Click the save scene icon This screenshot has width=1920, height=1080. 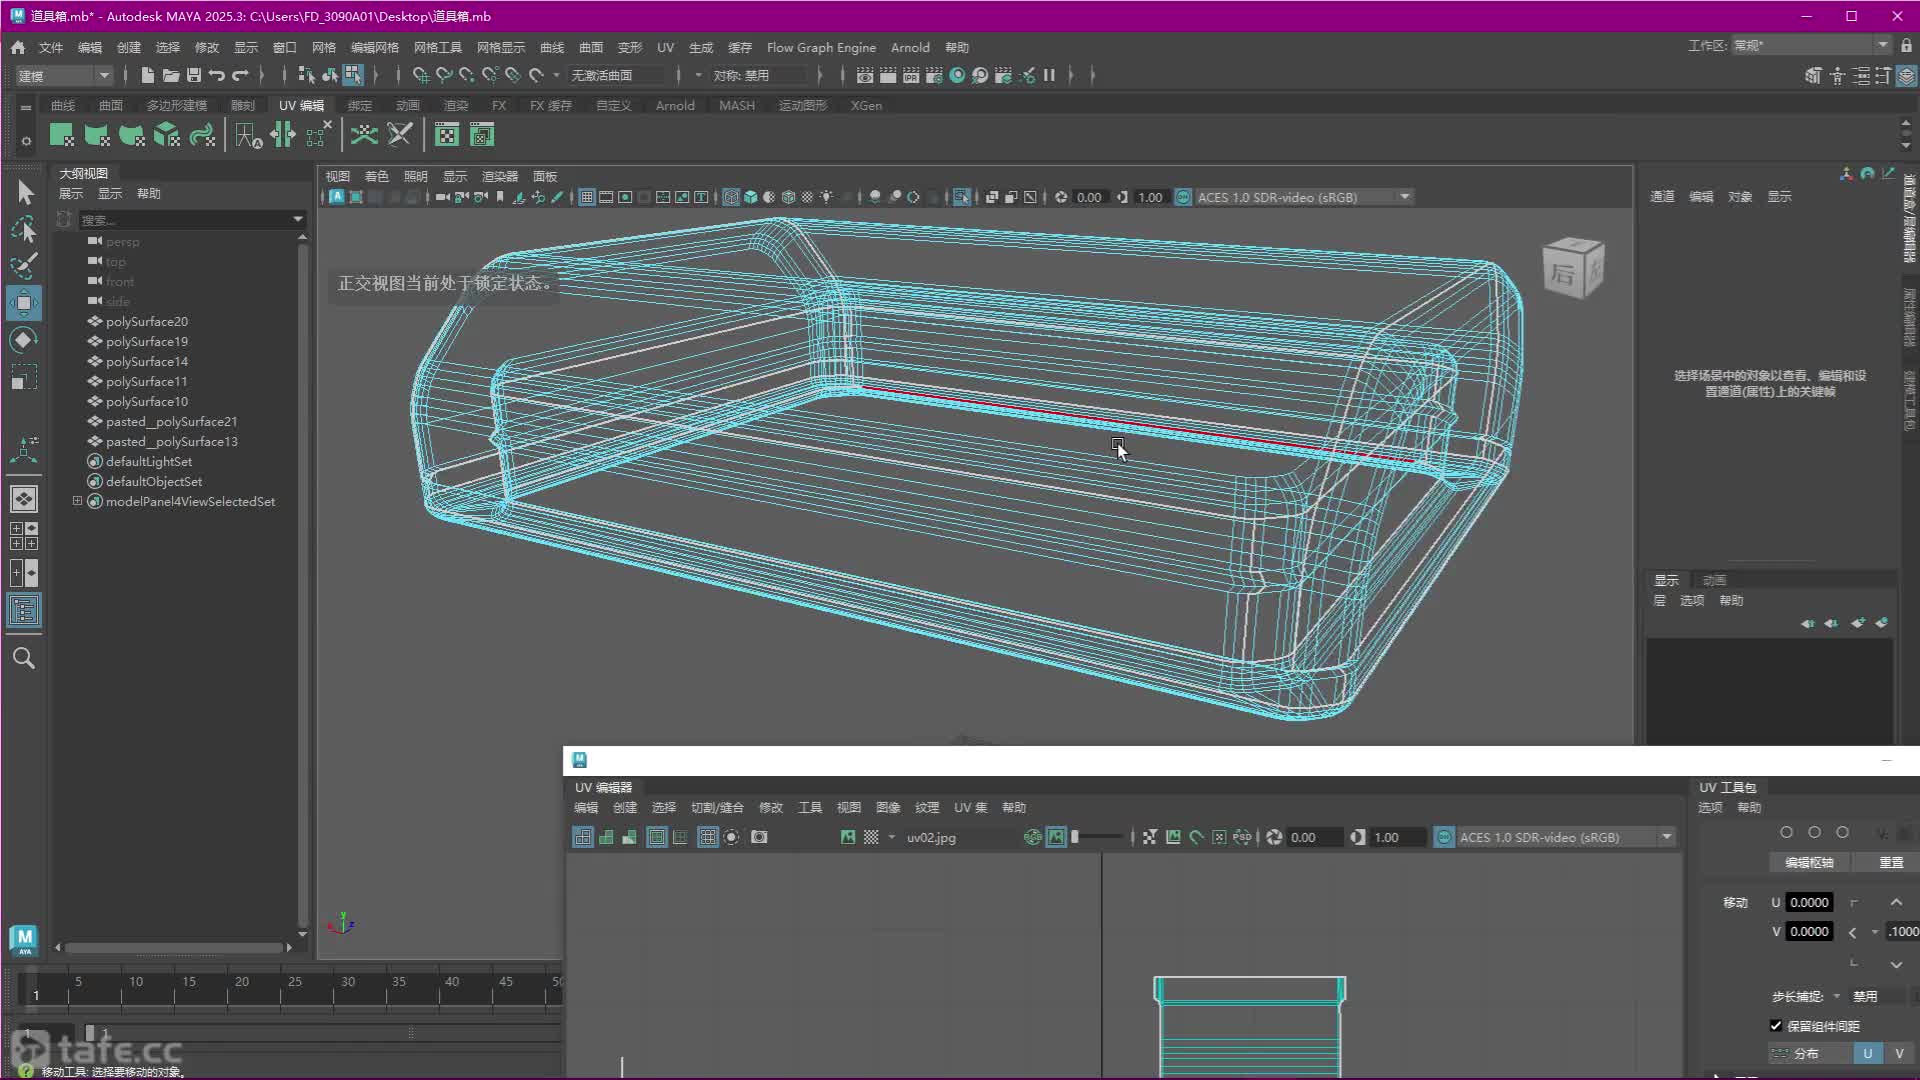coord(194,75)
